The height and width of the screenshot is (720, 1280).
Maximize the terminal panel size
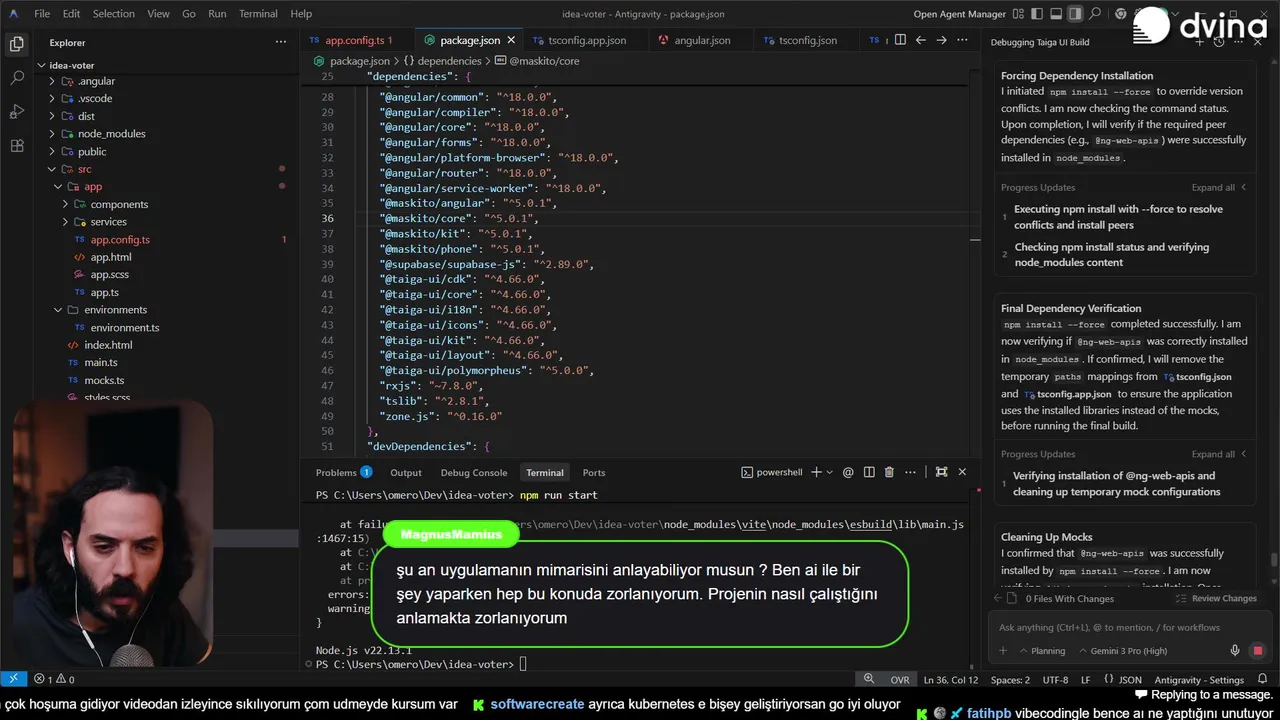941,472
